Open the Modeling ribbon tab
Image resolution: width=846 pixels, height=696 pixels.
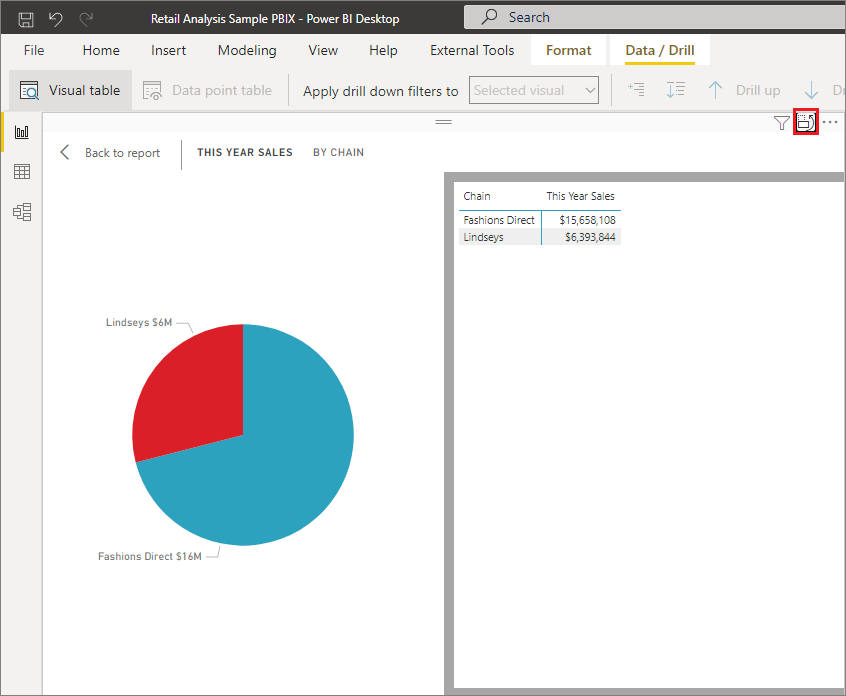point(246,50)
